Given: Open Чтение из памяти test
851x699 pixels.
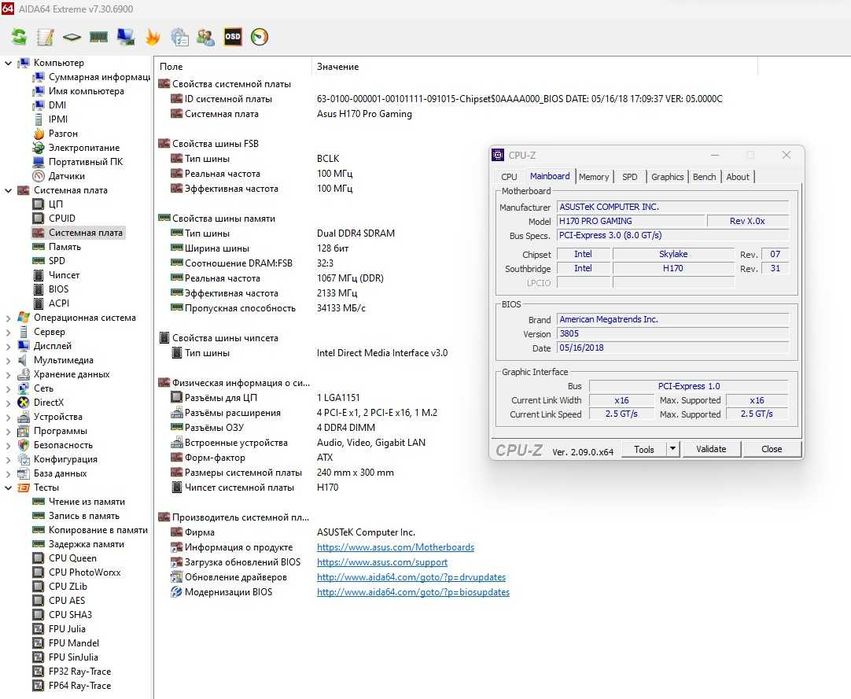Looking at the screenshot, I should 87,501.
